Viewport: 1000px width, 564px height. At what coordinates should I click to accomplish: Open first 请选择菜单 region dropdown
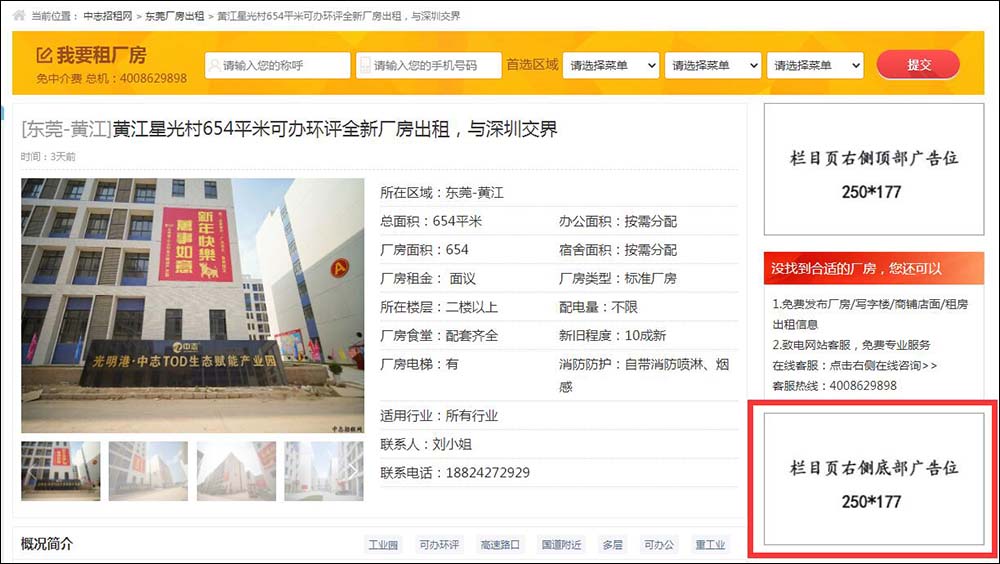click(x=611, y=65)
